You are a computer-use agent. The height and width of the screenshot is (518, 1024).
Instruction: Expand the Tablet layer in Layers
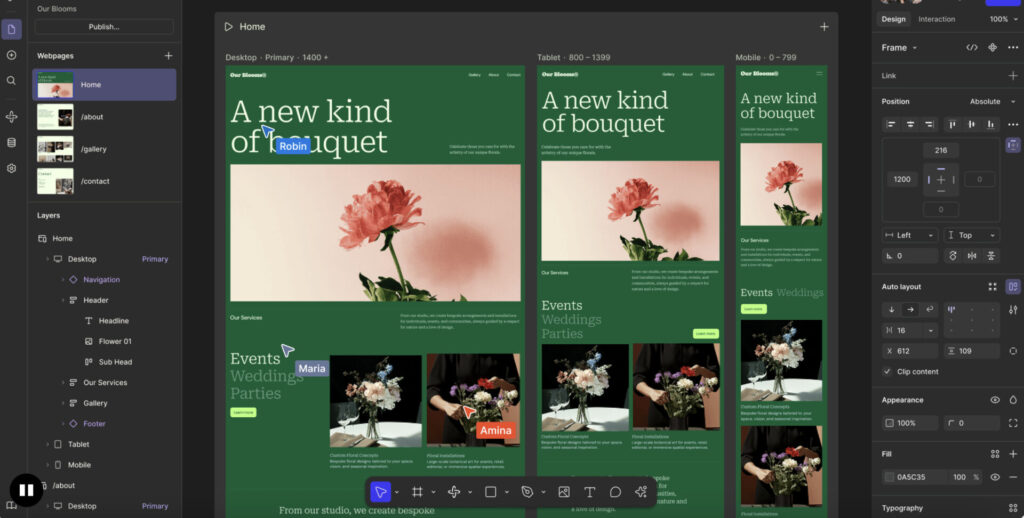point(47,444)
